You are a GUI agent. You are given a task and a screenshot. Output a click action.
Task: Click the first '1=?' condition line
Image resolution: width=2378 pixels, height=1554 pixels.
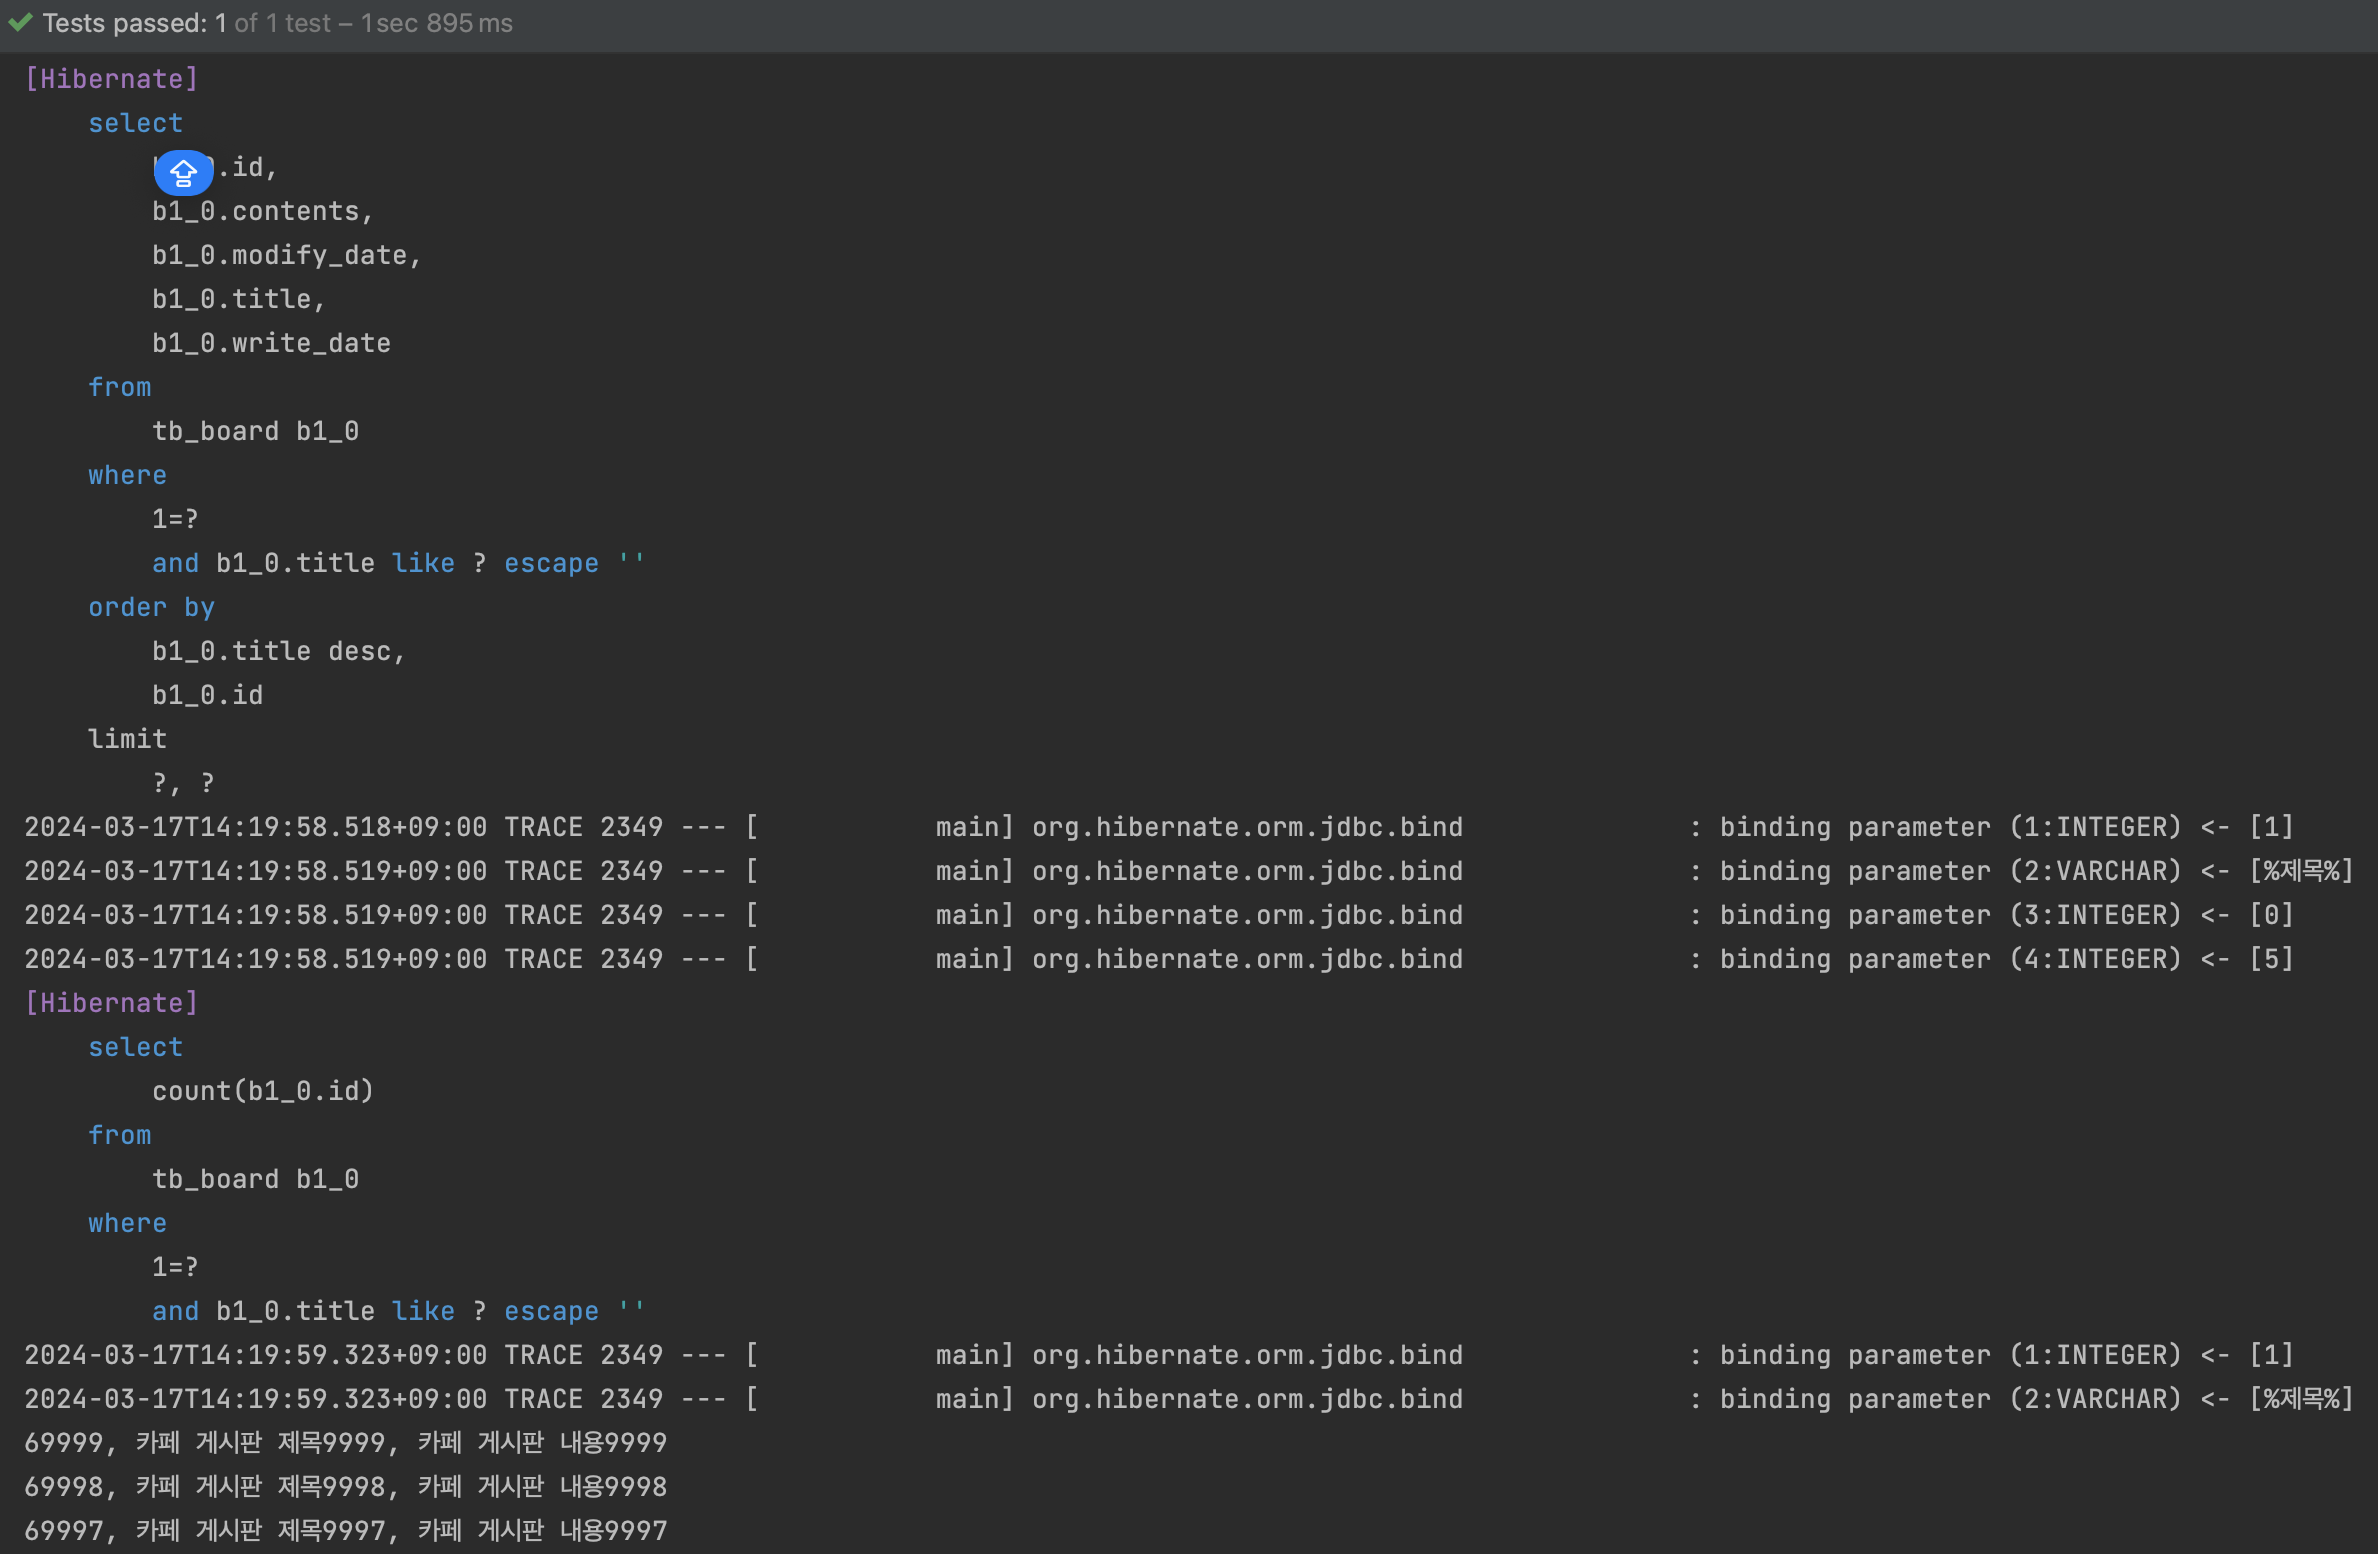[175, 519]
